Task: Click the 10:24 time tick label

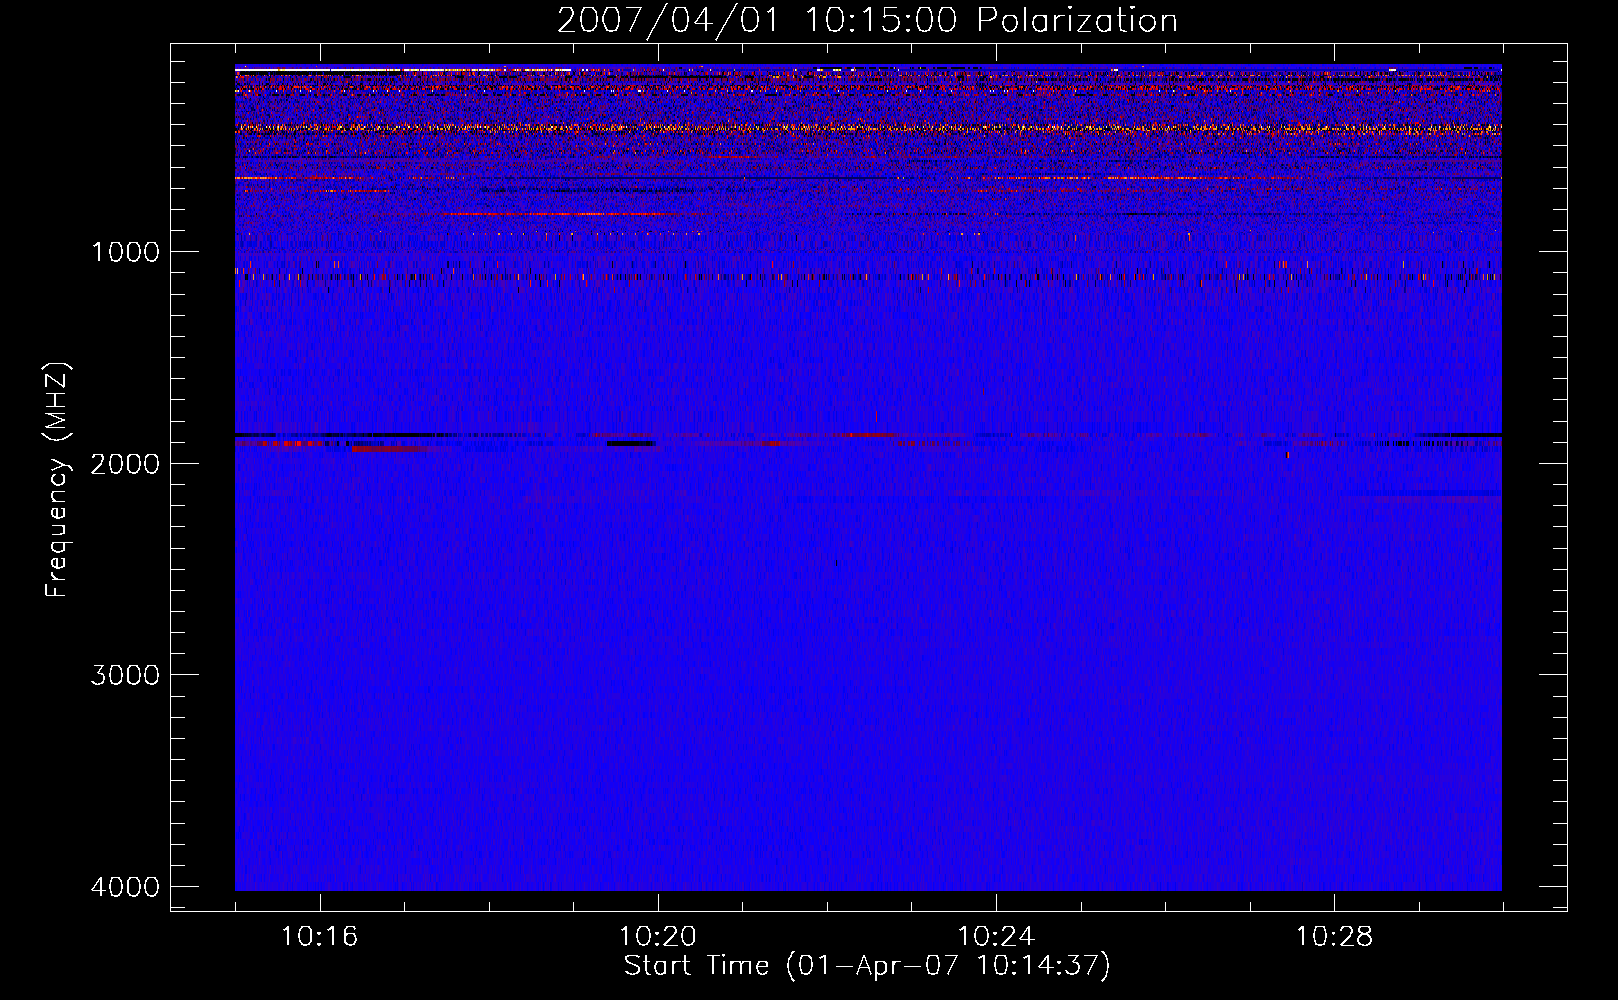Action: 996,937
